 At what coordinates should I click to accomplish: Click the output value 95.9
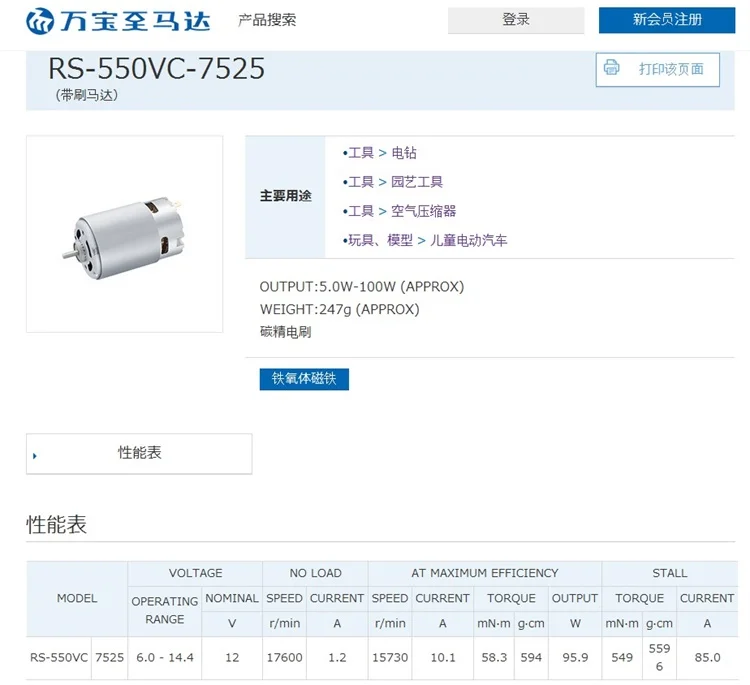coord(575,658)
